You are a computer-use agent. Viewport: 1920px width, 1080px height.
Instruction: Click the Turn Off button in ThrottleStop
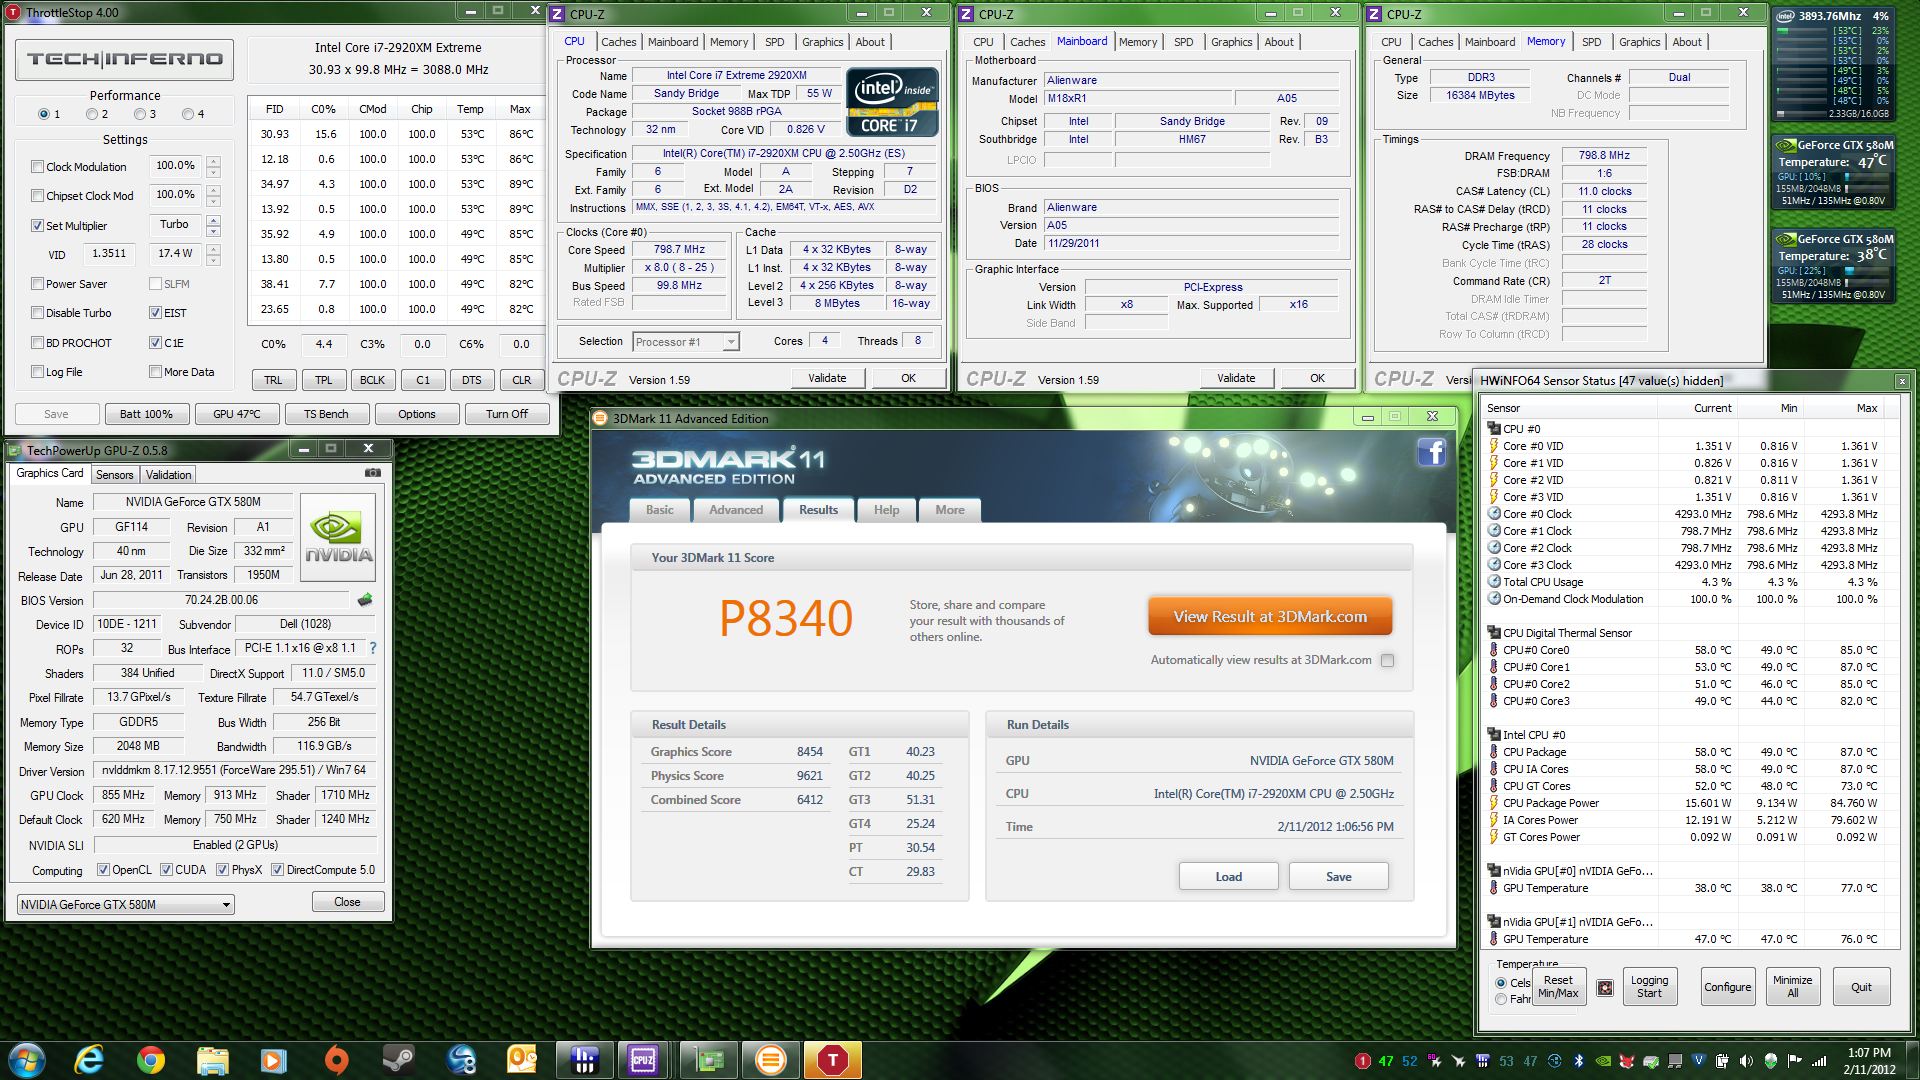pyautogui.click(x=507, y=414)
